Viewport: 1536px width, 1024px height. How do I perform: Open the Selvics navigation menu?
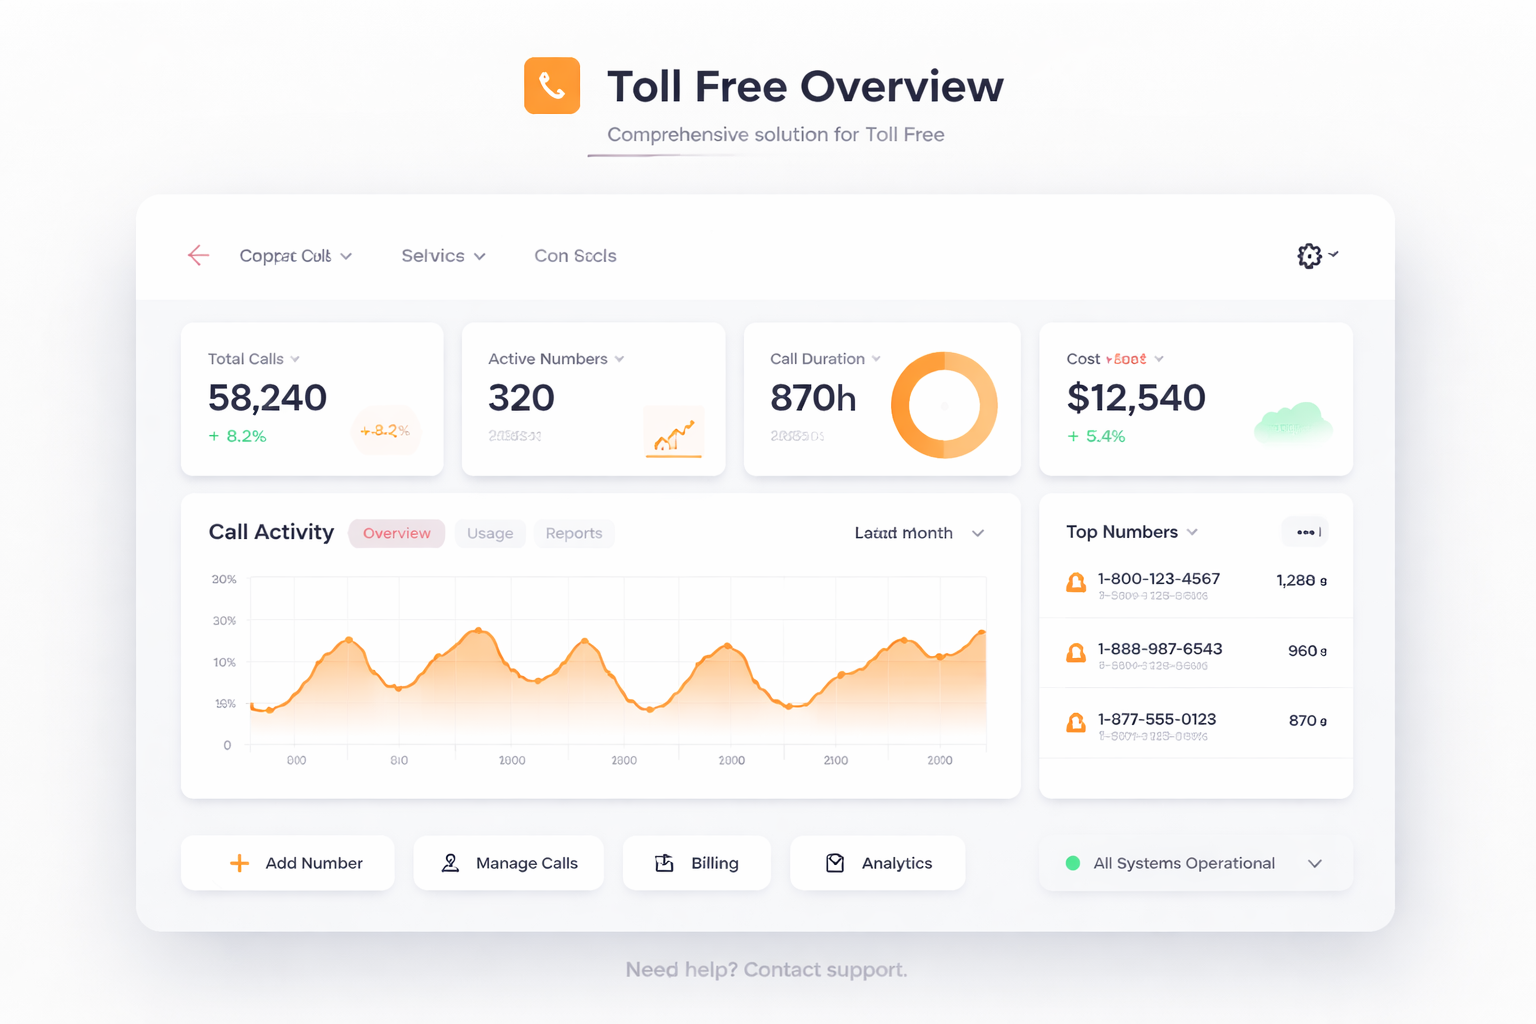pos(443,256)
